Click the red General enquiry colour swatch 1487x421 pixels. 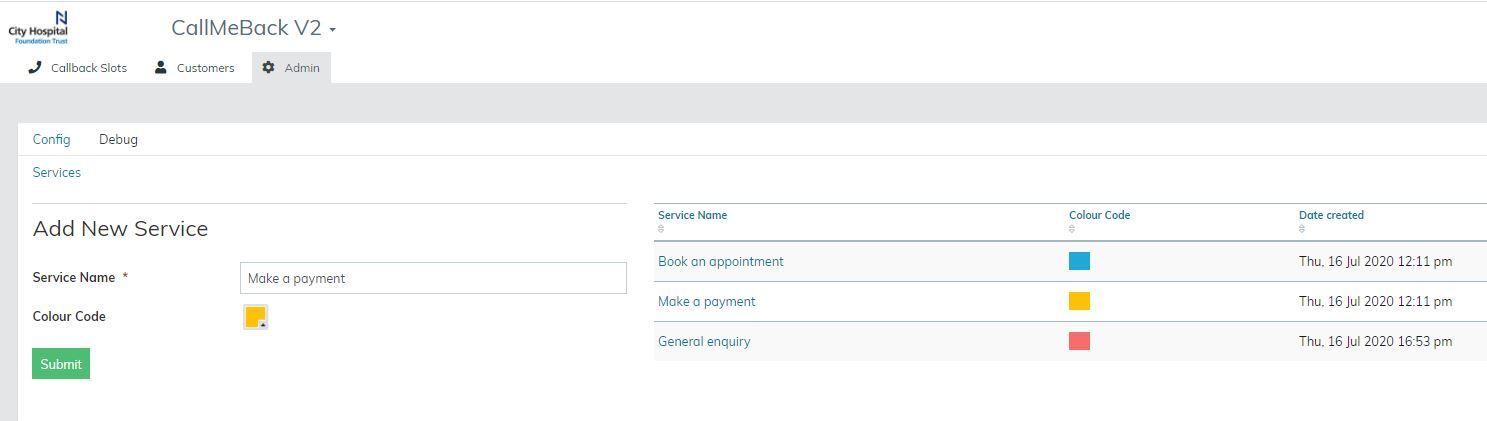coord(1079,341)
